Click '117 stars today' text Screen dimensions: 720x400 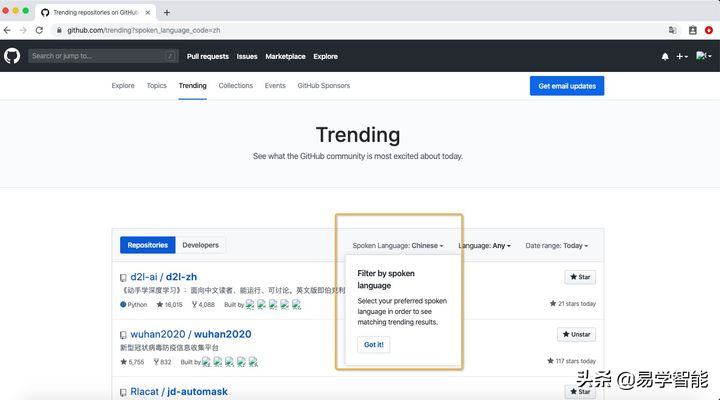tap(571, 361)
